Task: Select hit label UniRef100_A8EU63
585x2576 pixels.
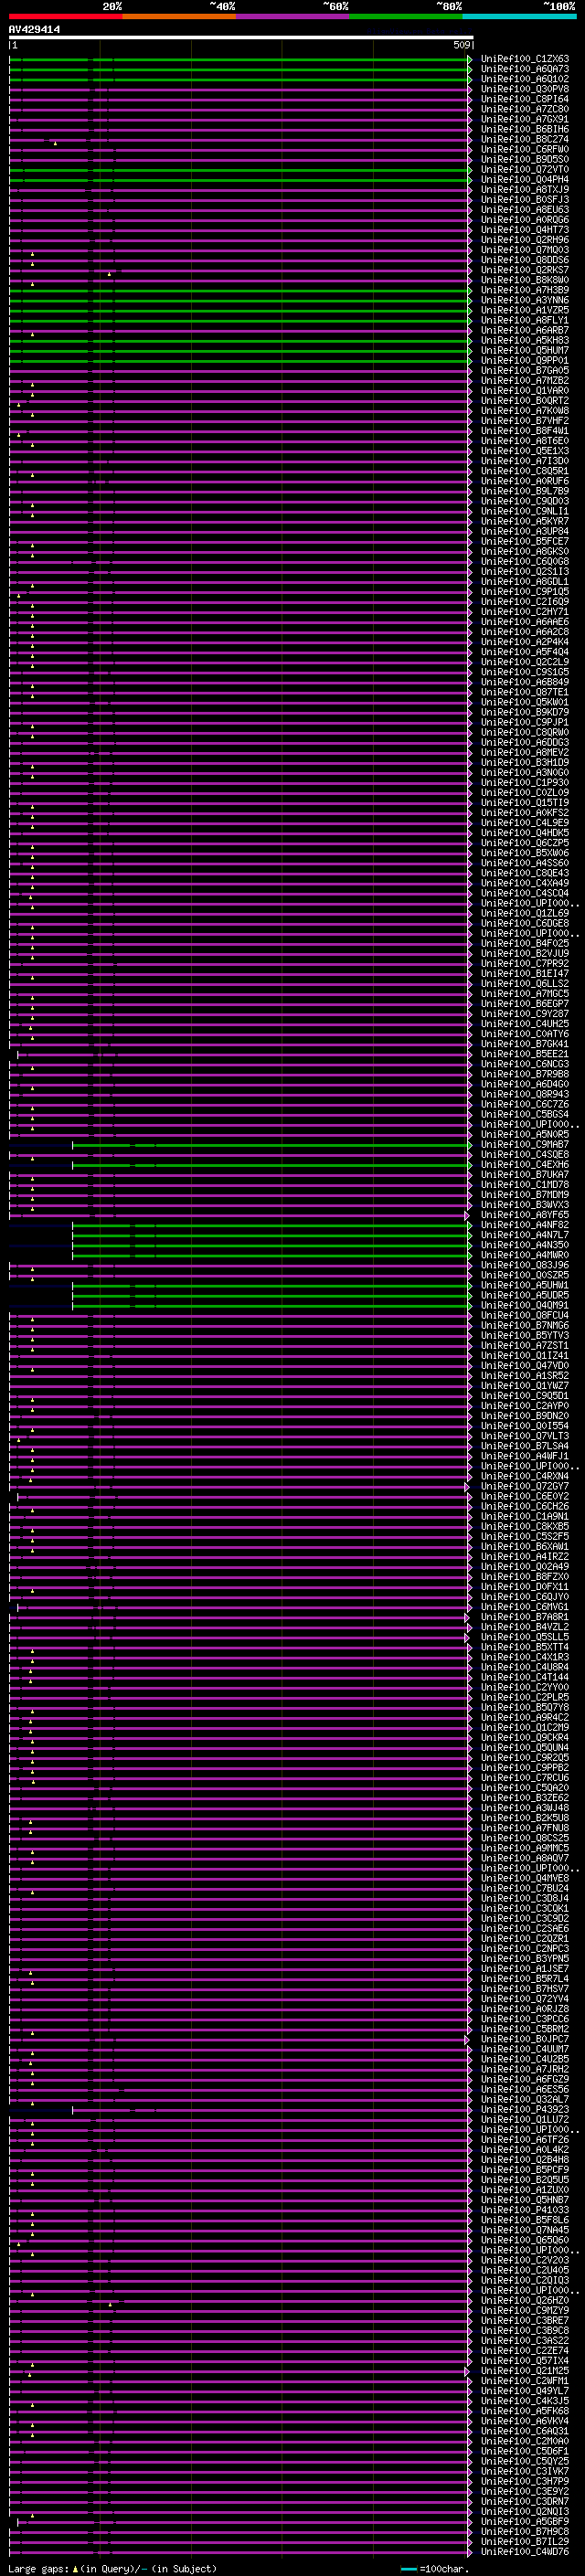Action: tap(525, 210)
